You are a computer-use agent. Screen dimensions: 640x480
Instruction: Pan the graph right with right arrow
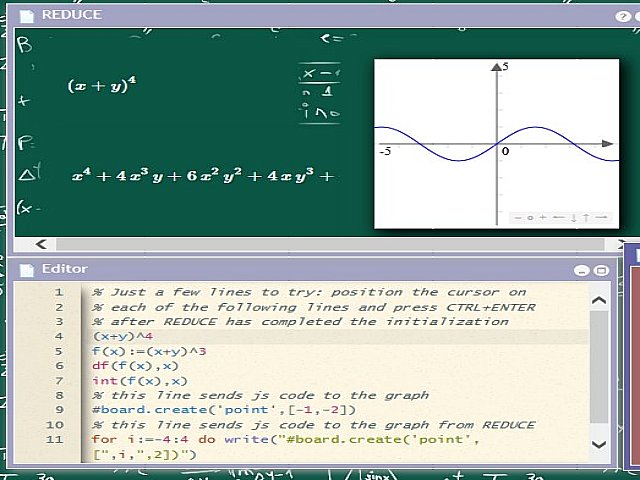601,218
